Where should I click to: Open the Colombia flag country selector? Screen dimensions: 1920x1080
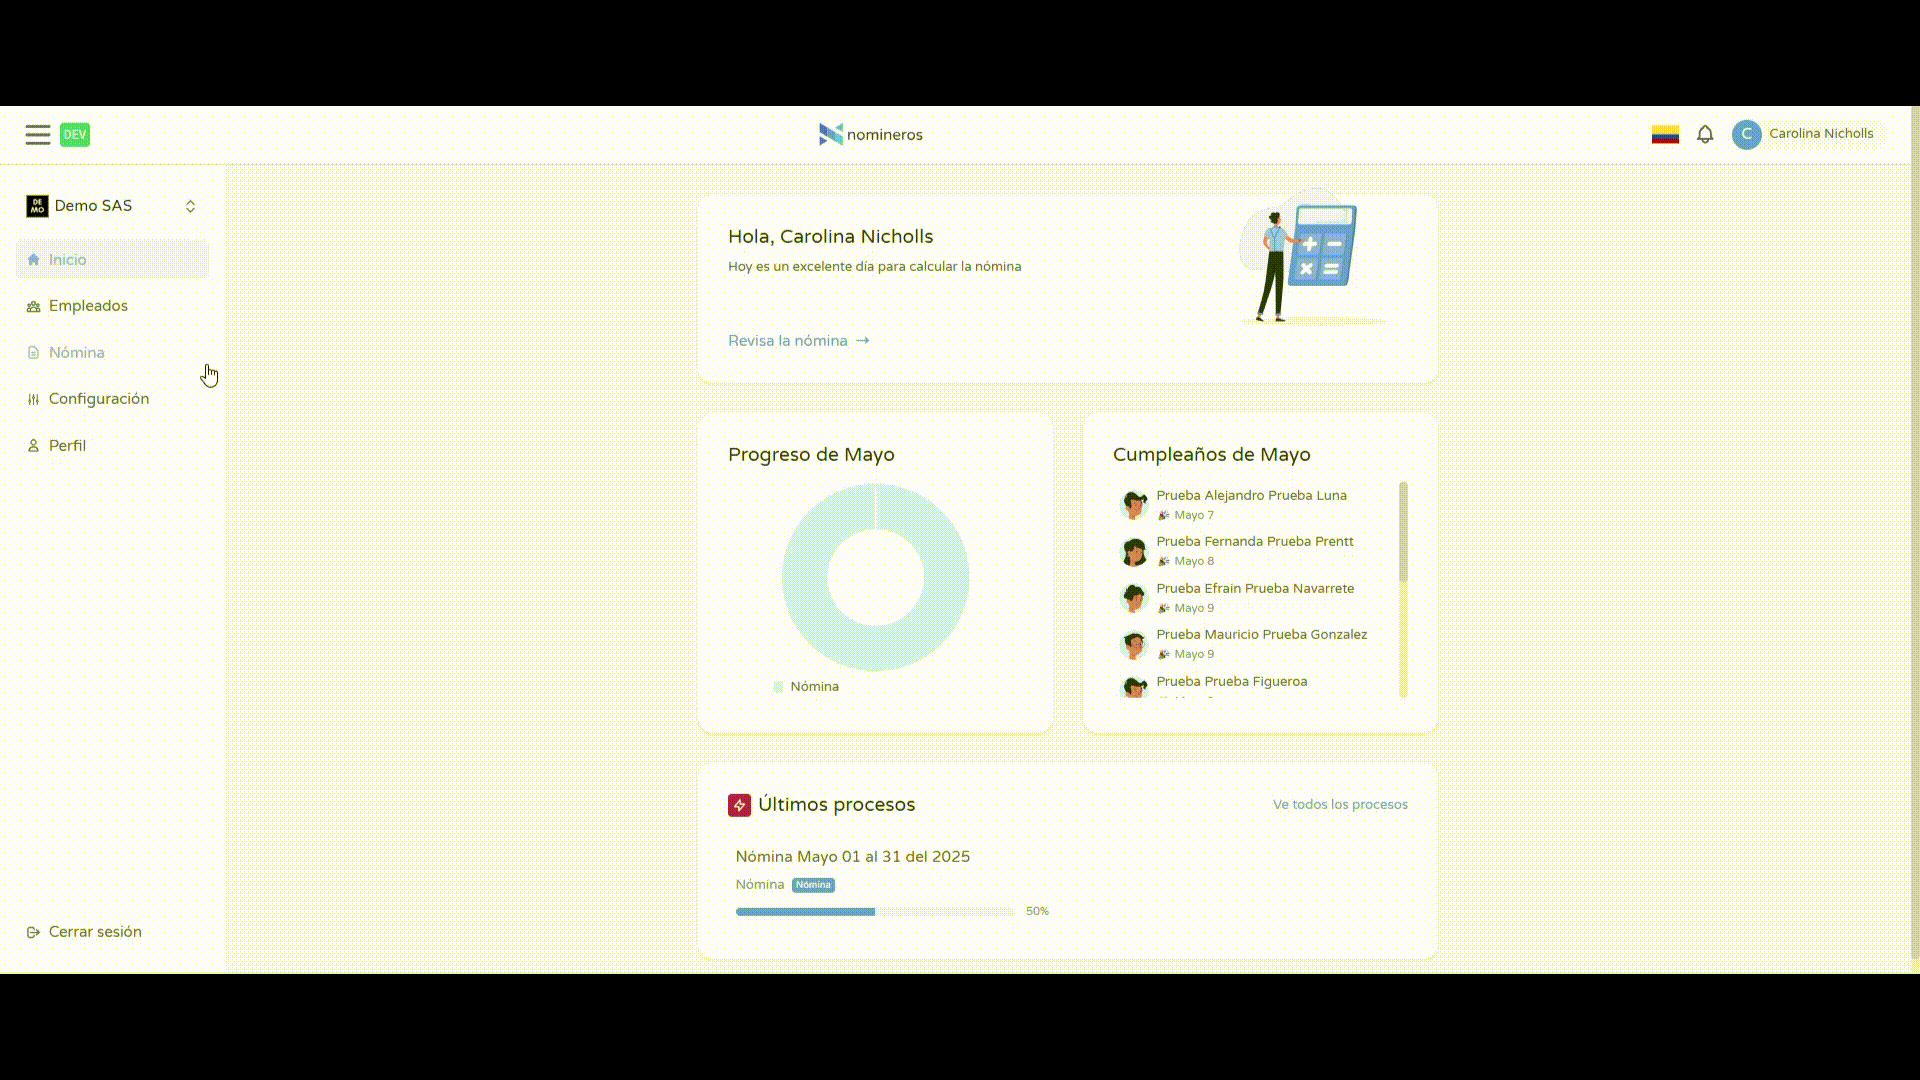[1665, 135]
